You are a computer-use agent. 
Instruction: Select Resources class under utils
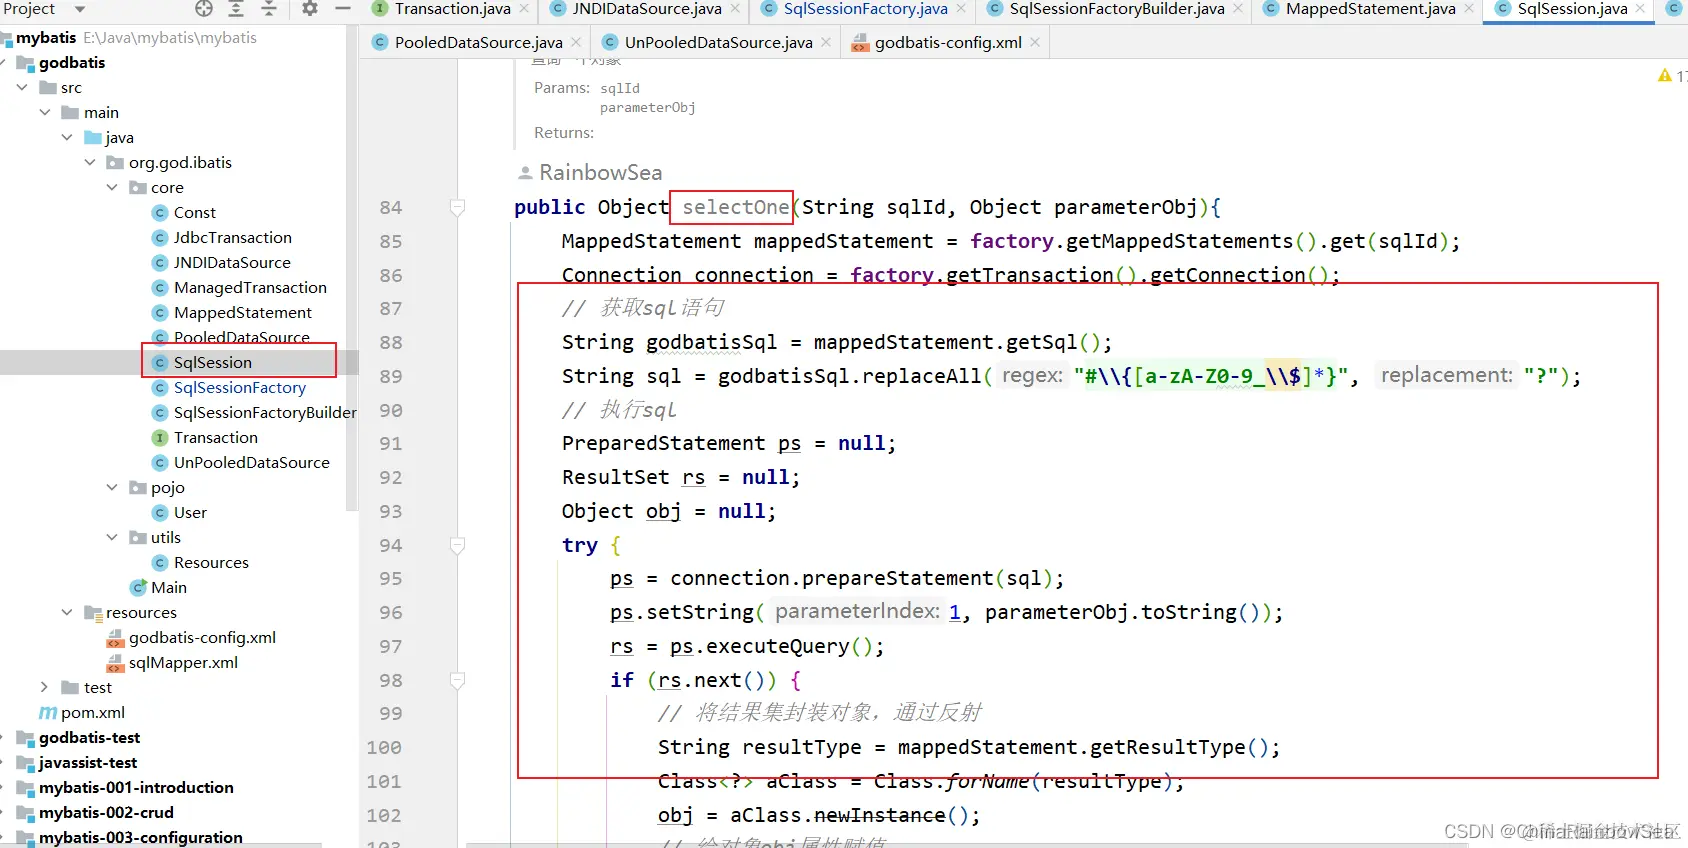[211, 562]
